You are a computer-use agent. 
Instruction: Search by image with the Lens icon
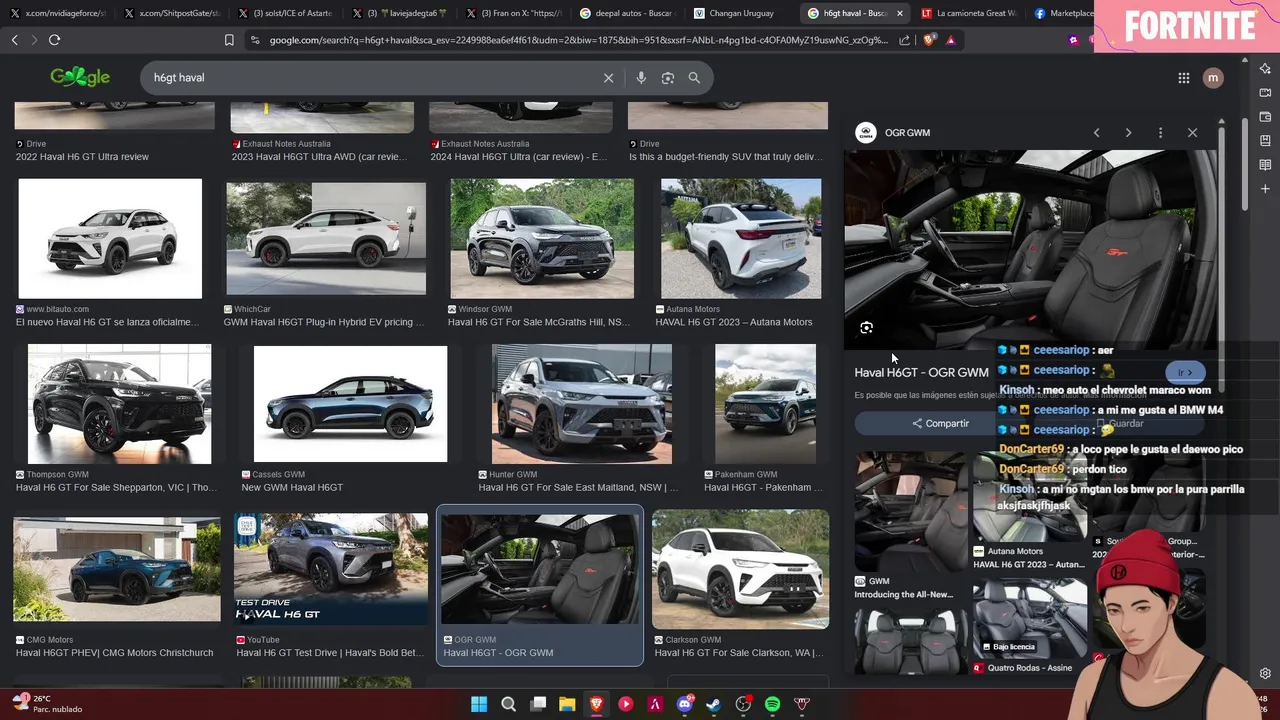[x=668, y=78]
